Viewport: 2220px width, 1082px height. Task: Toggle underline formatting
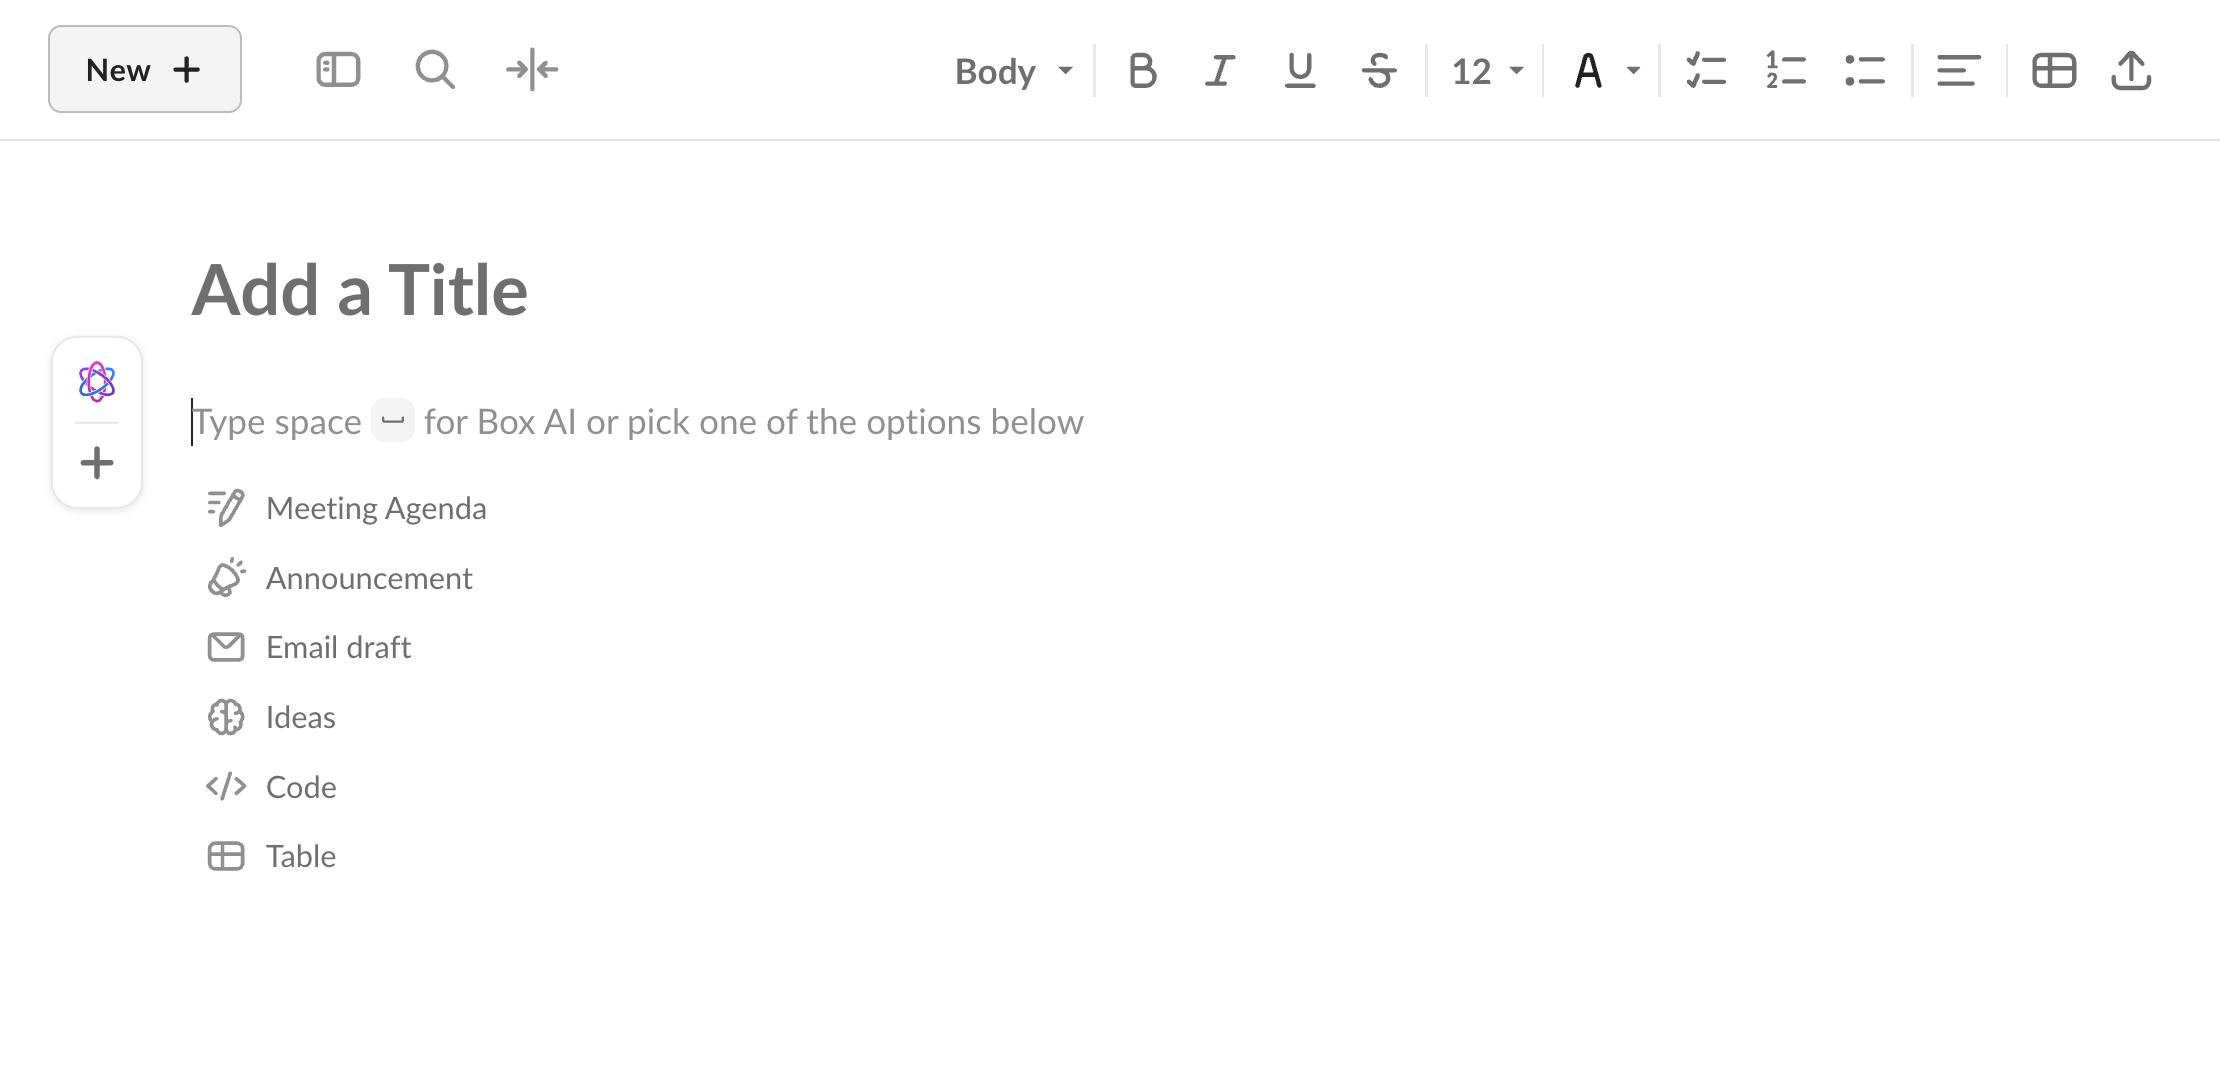pos(1299,71)
